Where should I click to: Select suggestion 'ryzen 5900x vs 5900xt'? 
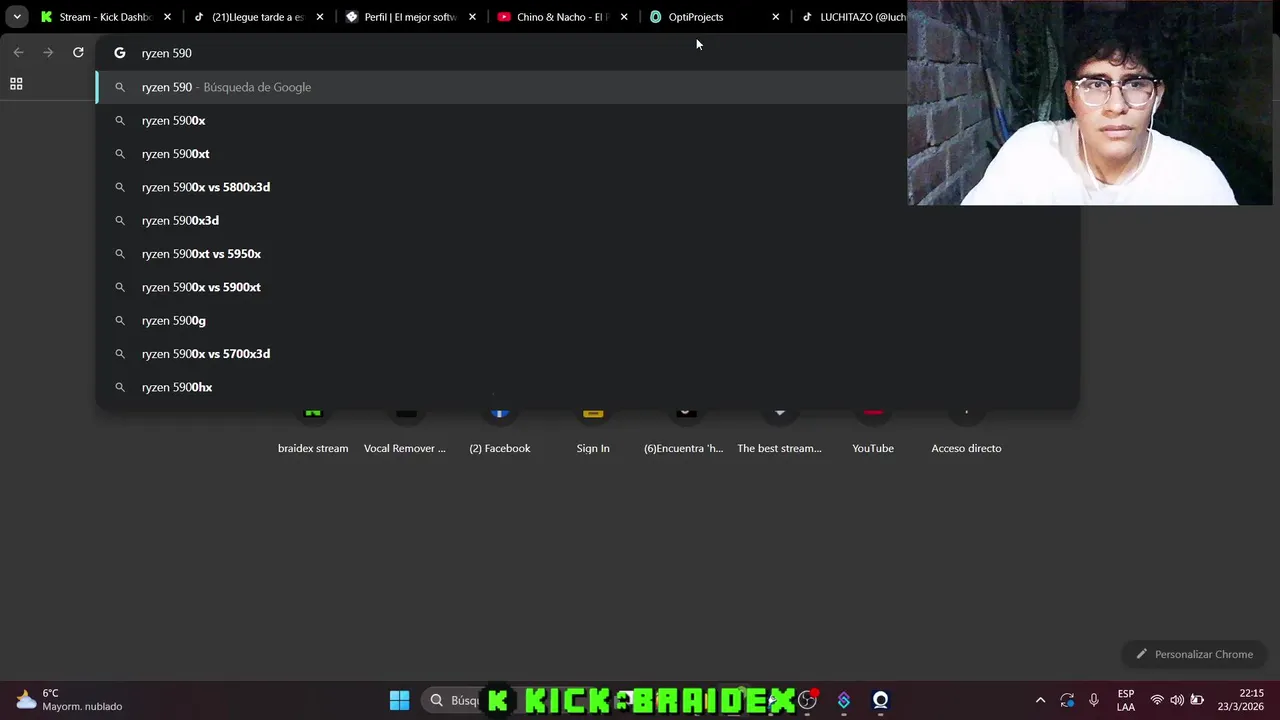tap(587, 287)
